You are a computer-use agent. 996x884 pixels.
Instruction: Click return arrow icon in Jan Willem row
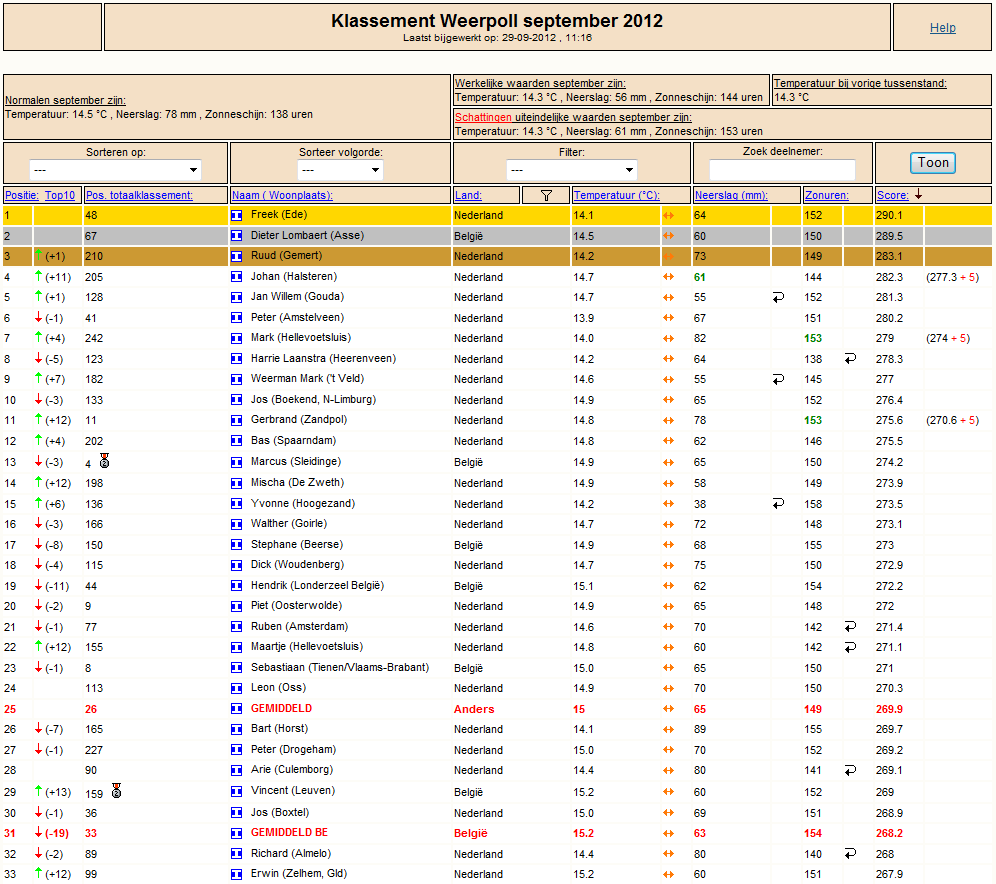click(x=778, y=297)
